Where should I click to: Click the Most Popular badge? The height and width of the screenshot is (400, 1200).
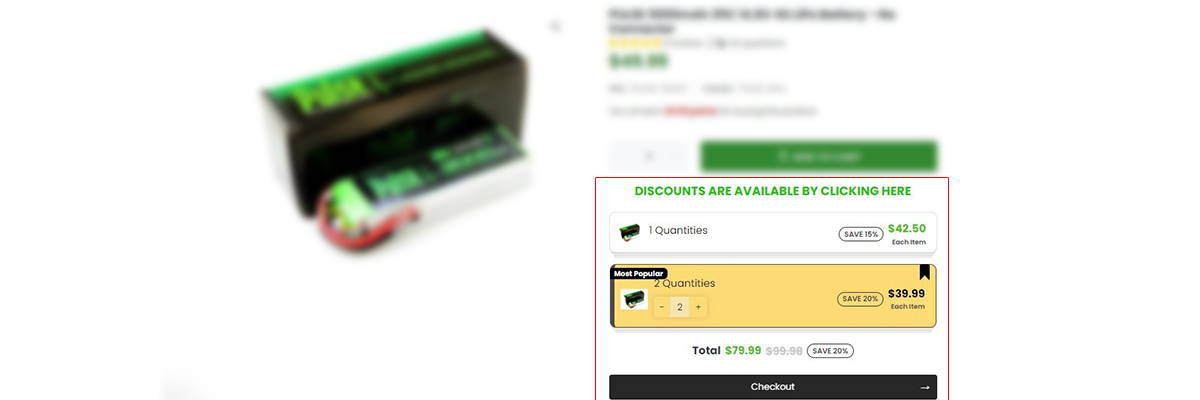coord(638,273)
